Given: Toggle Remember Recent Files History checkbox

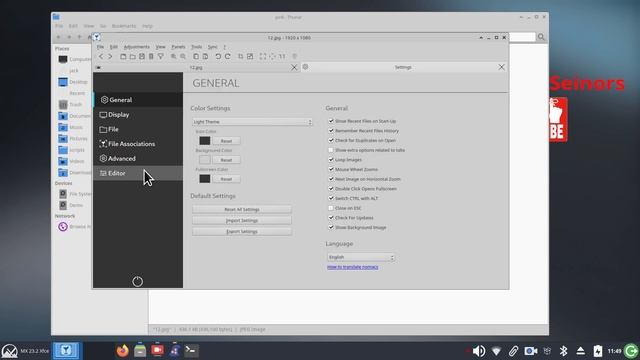Looking at the screenshot, I should tap(331, 131).
